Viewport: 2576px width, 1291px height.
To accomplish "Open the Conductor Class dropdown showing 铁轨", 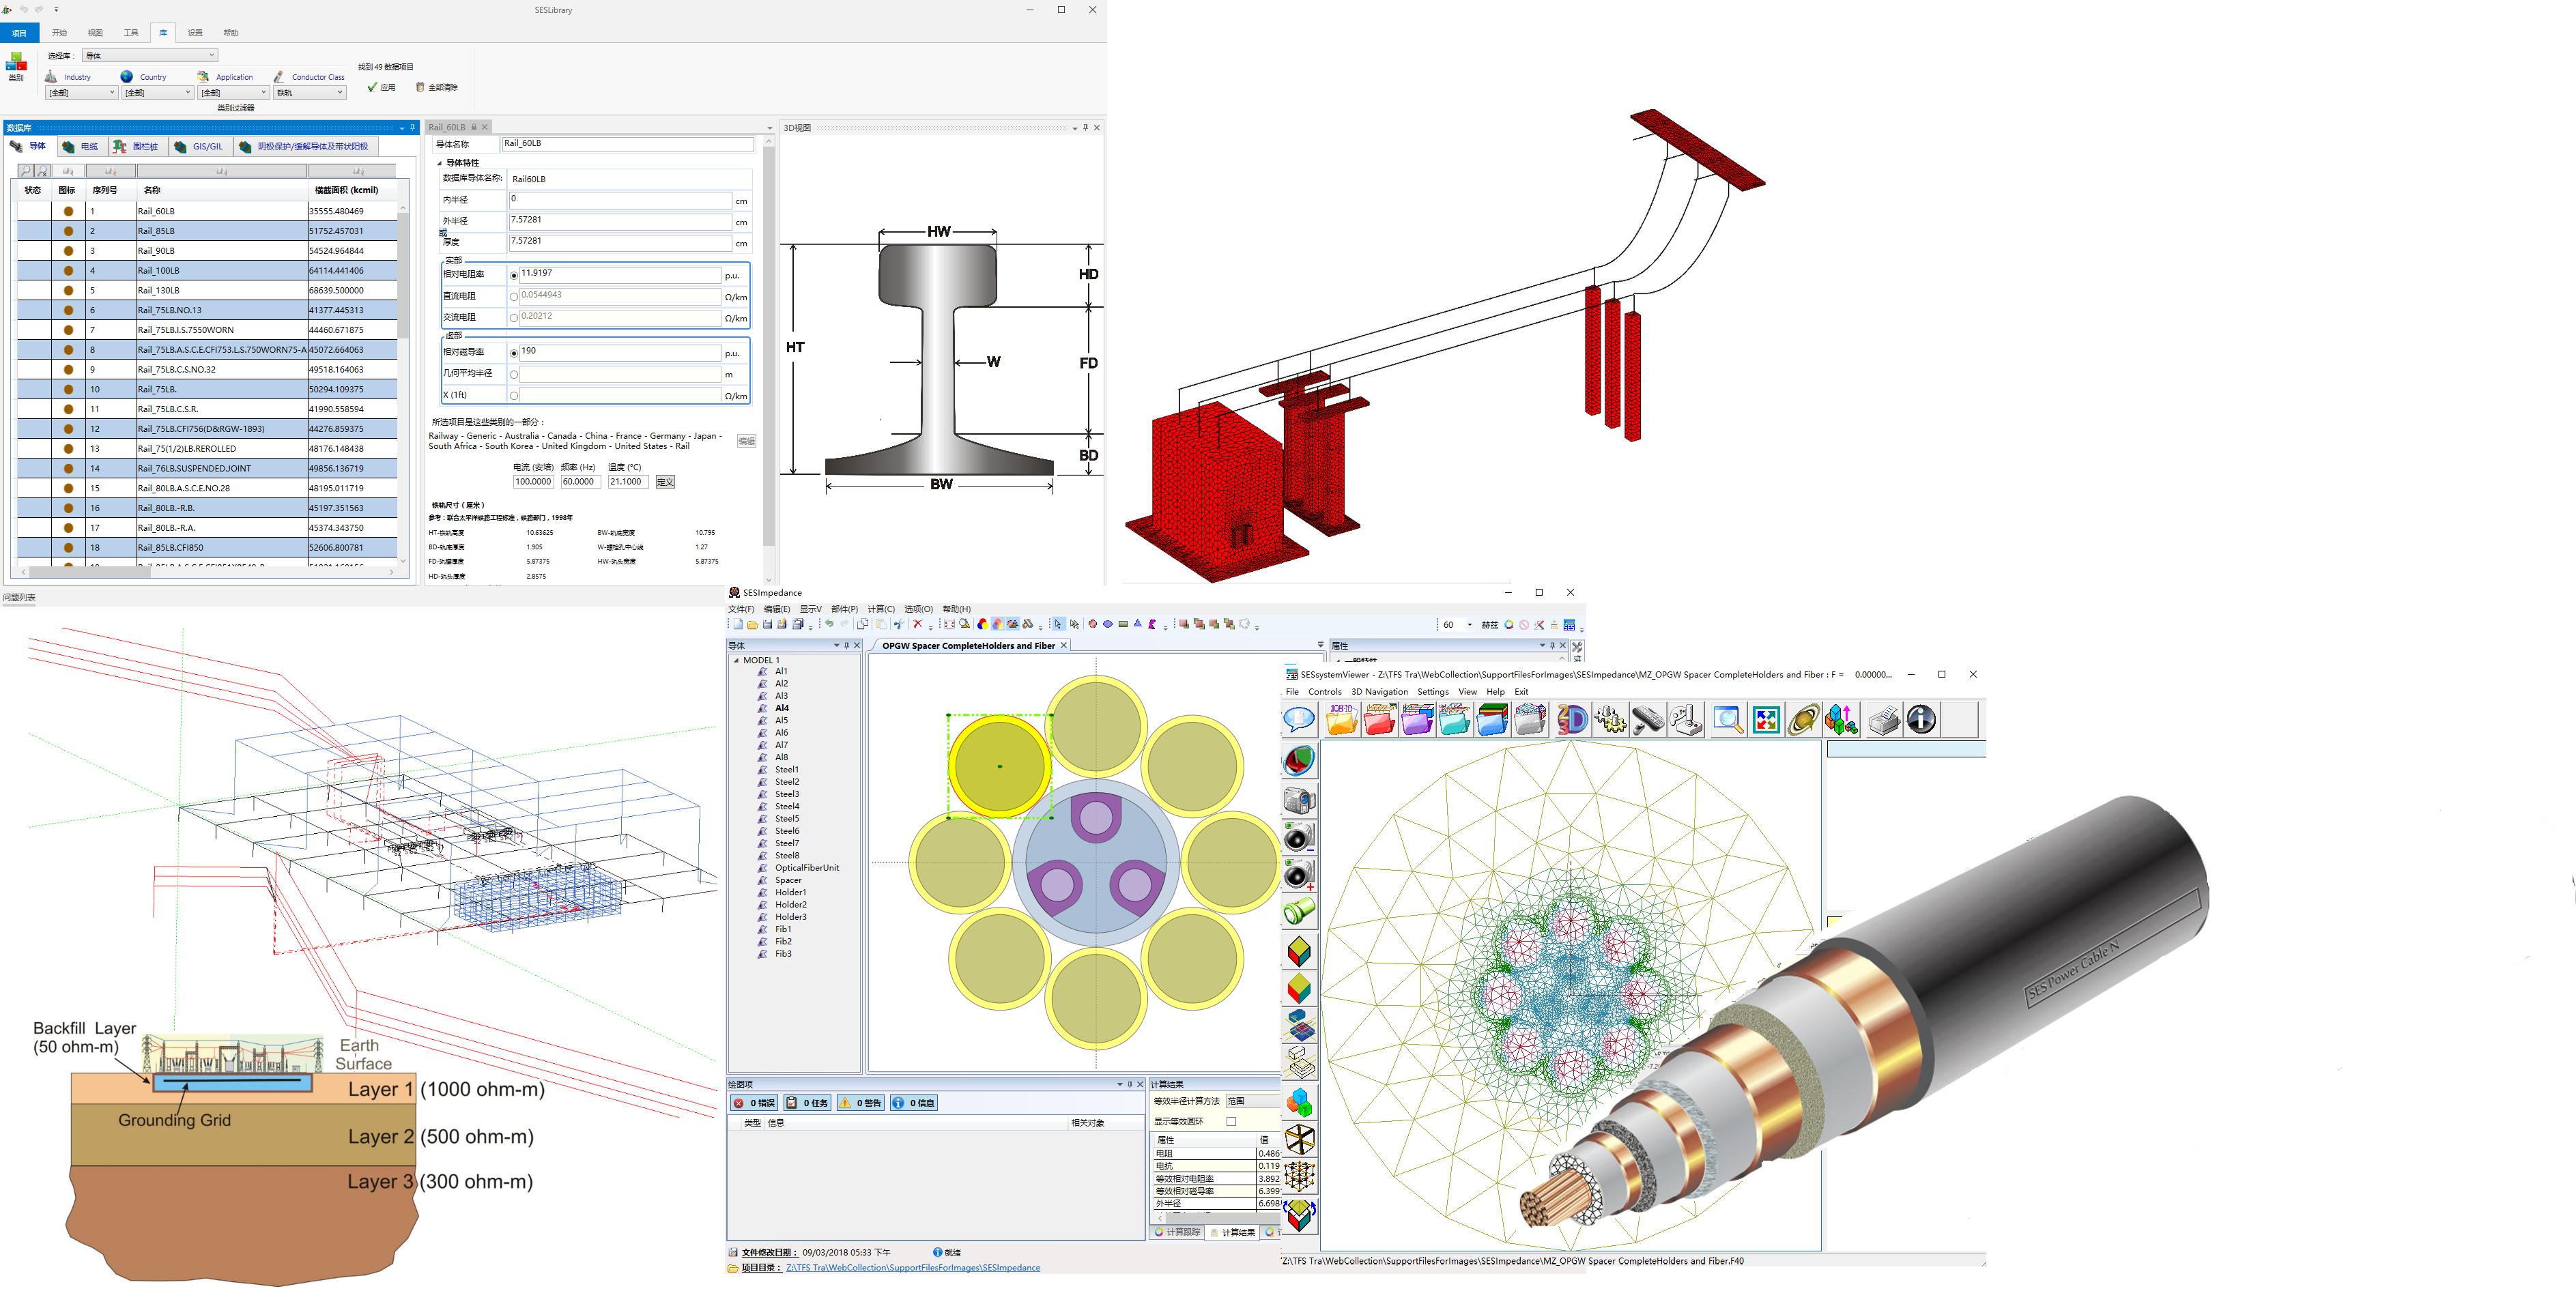I will [310, 93].
